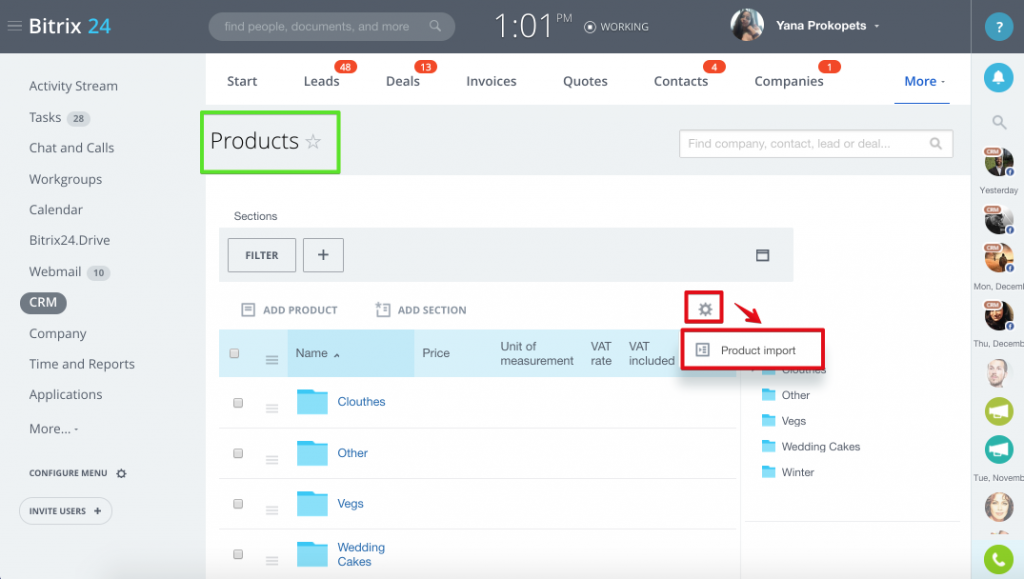Expand the user name dropdown arrow
Viewport: 1024px width, 579px height.
(x=876, y=27)
